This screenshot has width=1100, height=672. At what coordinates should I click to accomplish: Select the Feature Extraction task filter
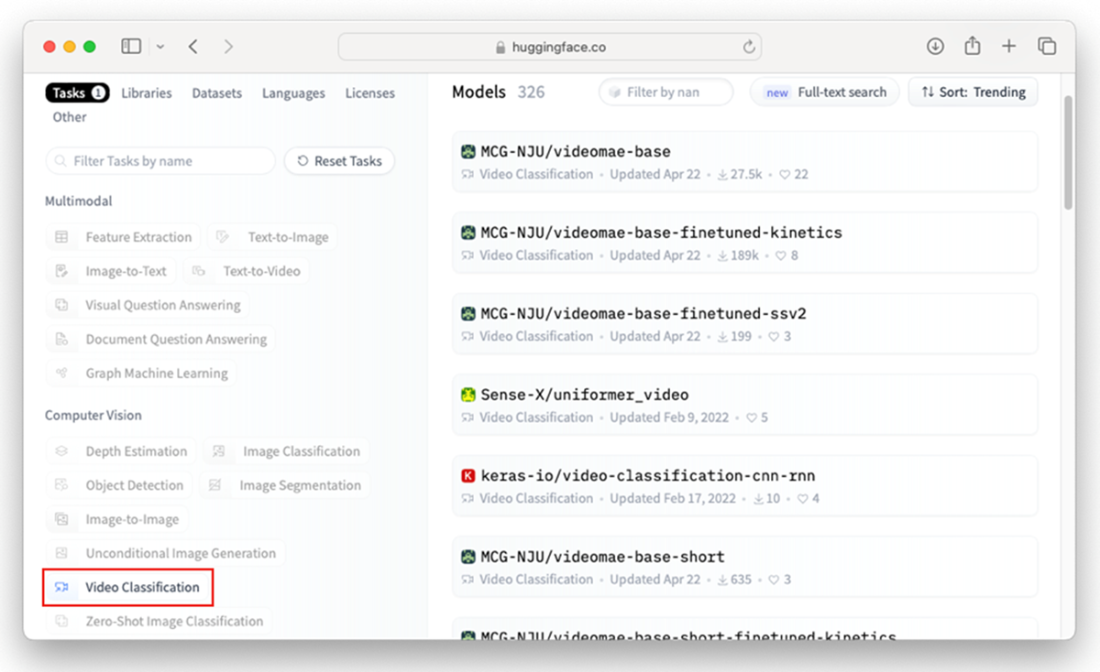[x=123, y=237]
